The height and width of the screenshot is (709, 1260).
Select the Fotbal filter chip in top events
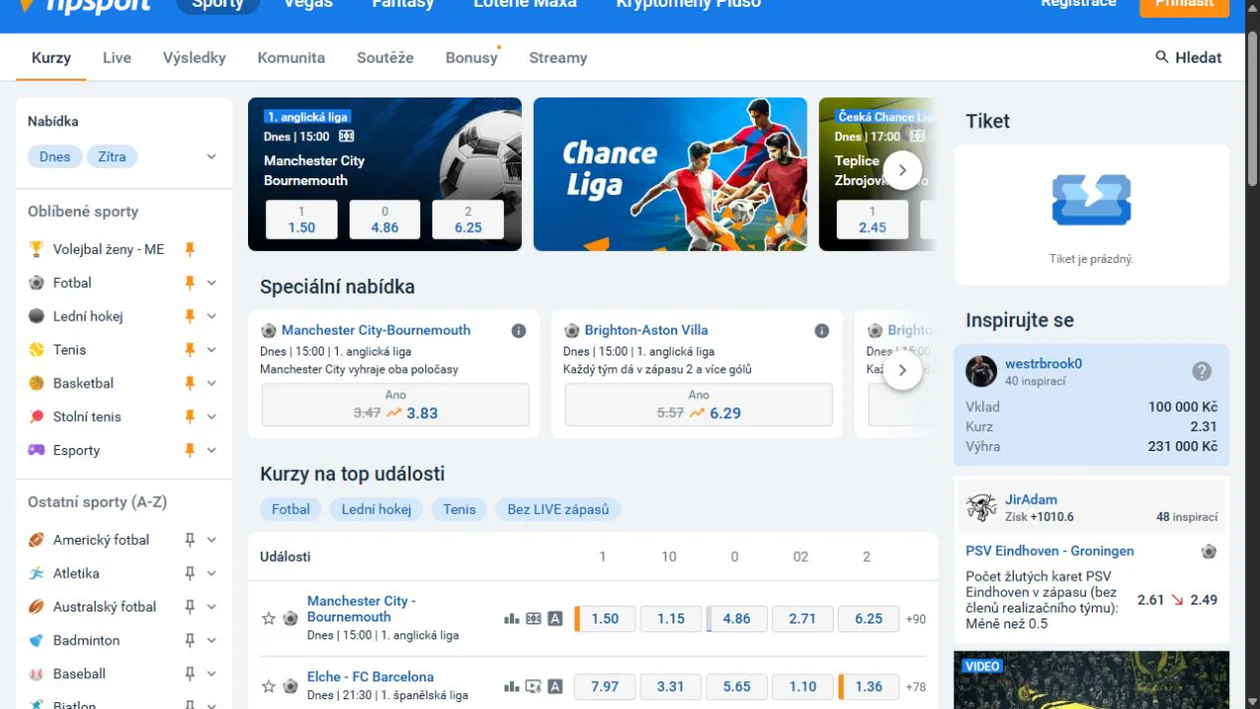coord(291,509)
